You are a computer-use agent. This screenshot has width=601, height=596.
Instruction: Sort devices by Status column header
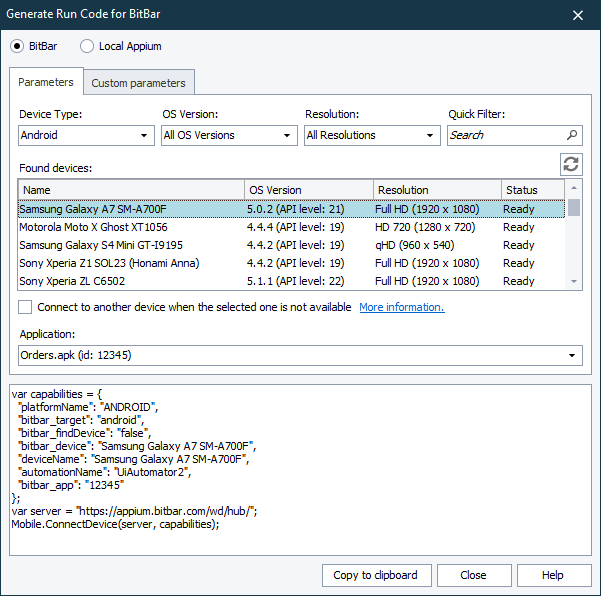click(533, 190)
